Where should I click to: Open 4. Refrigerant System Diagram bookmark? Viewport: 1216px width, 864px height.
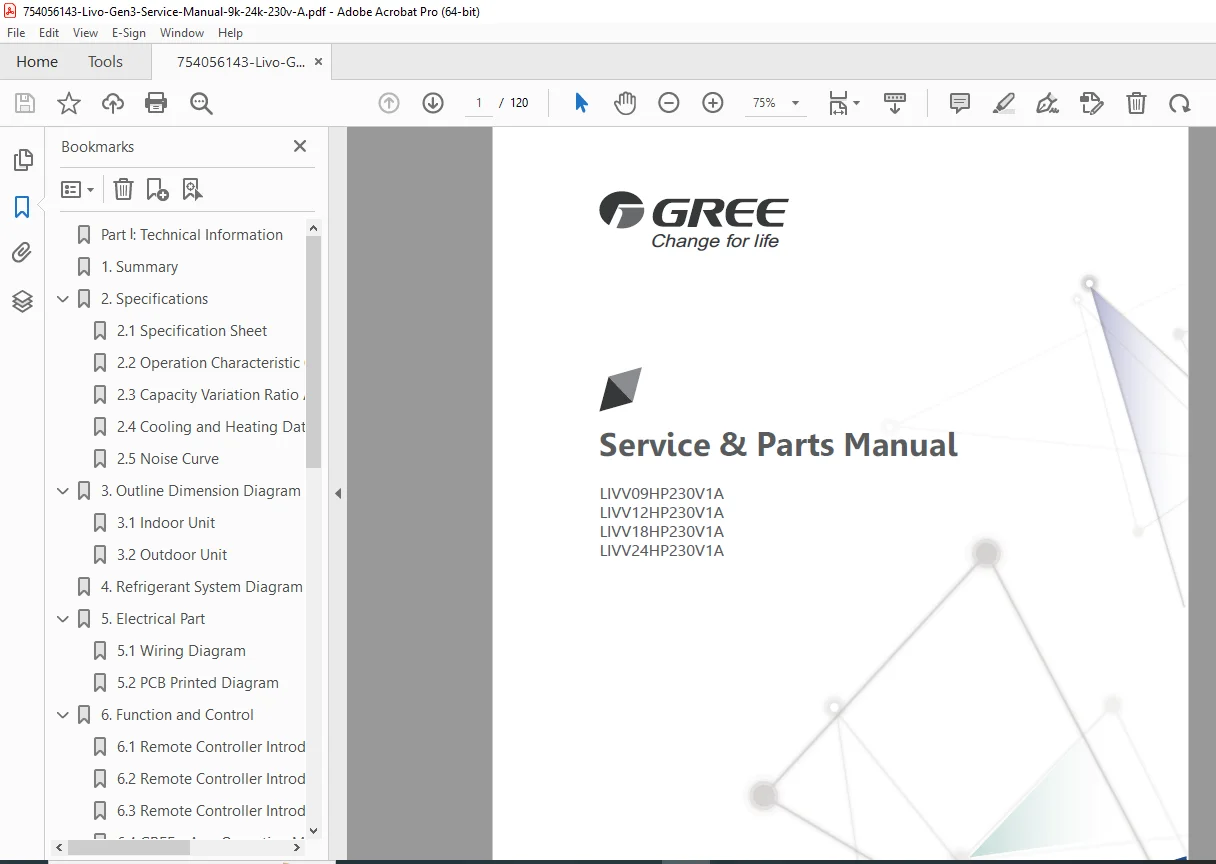pyautogui.click(x=201, y=587)
